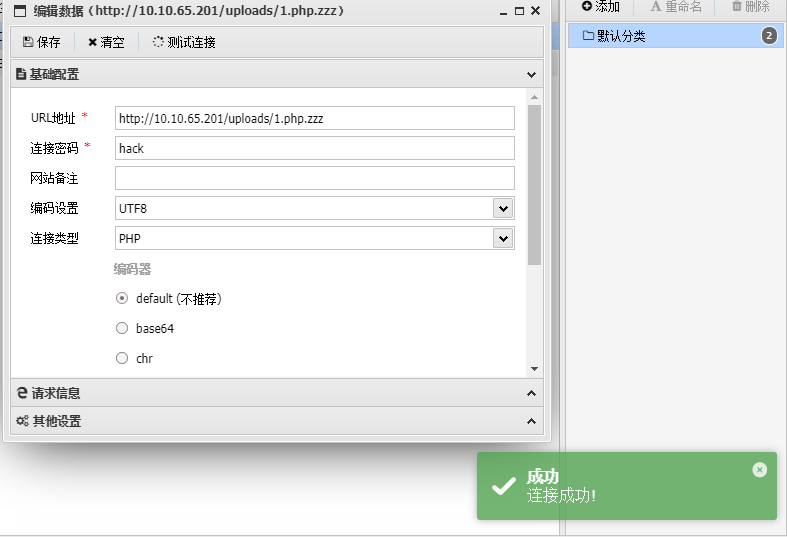Maximize the edit data dialog
787x537 pixels.
[519, 11]
